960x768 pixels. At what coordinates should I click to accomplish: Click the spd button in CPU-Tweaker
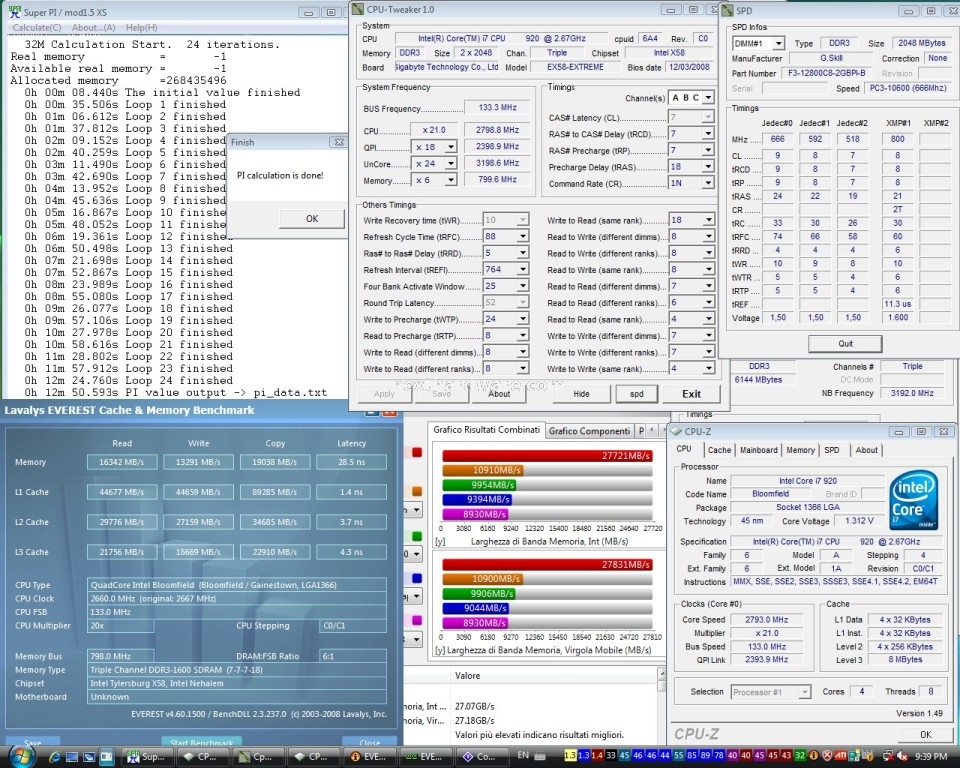636,394
